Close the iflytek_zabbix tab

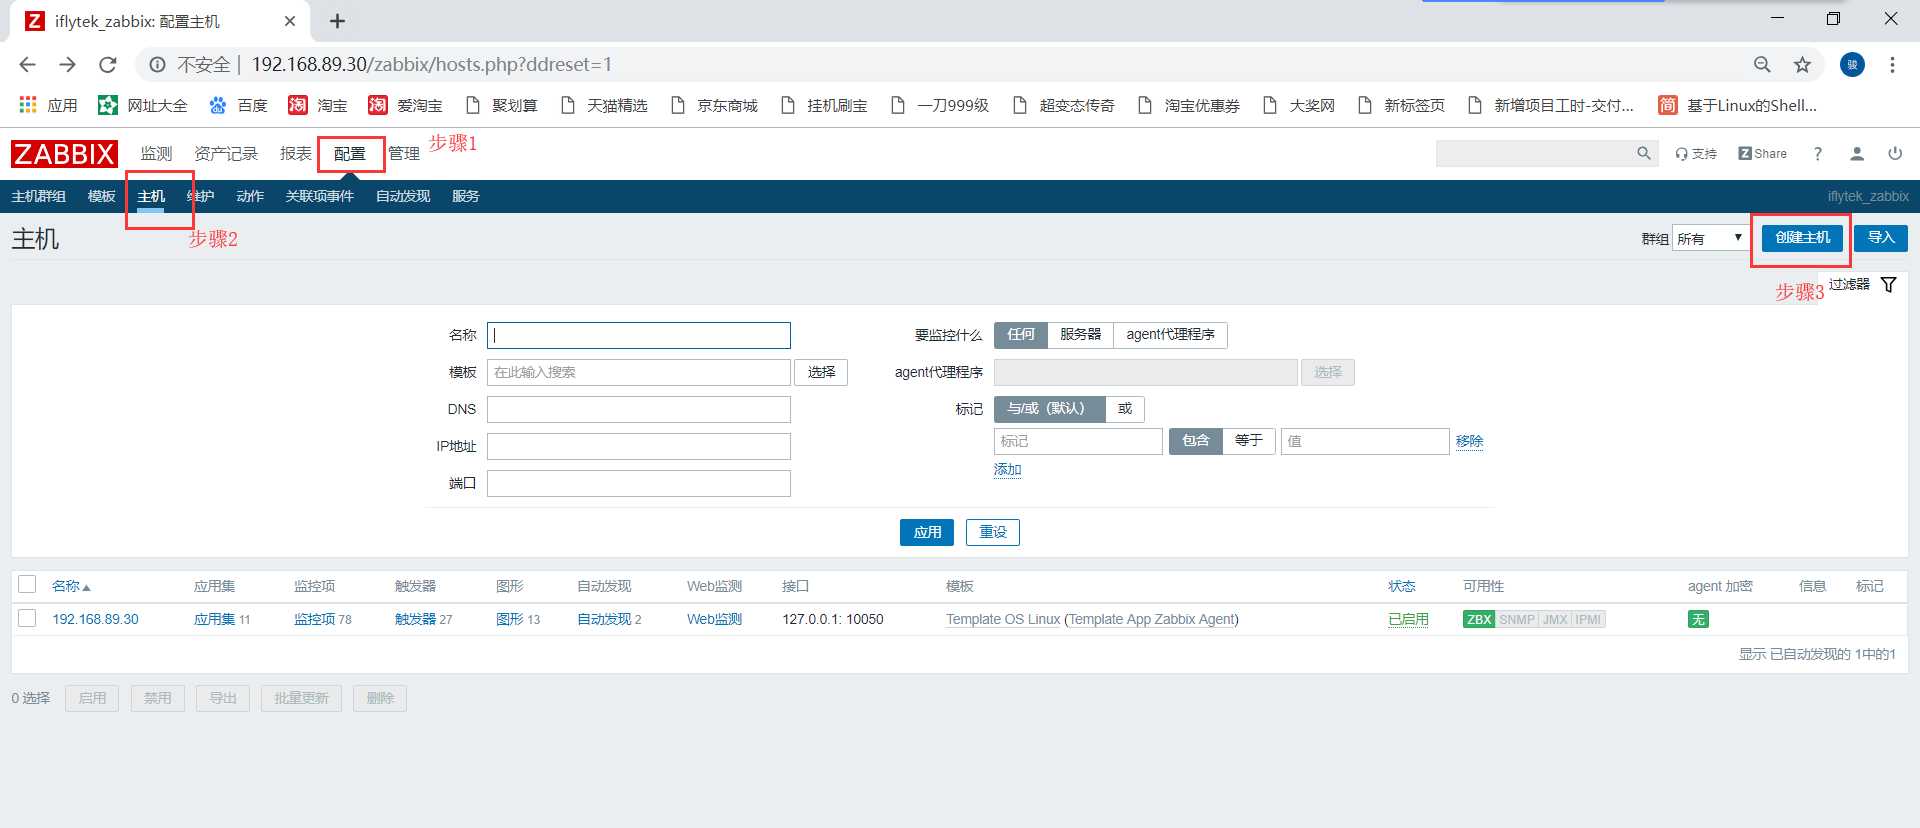click(x=290, y=21)
